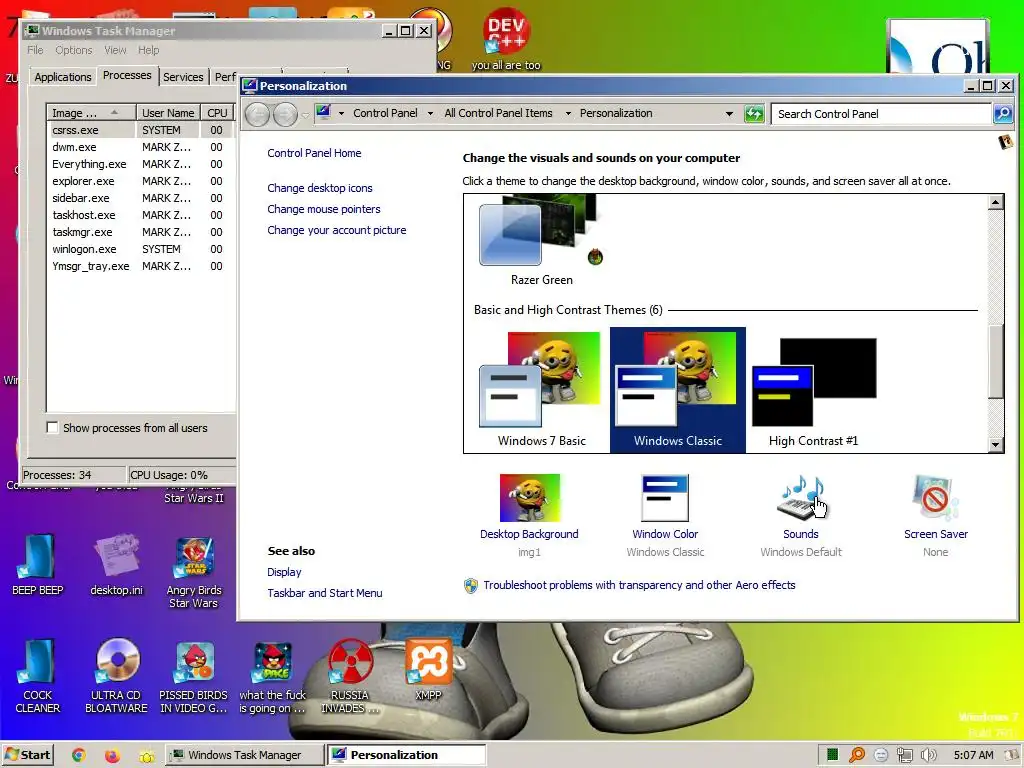Open the Desktop Background settings icon
This screenshot has width=1024, height=768.
click(530, 498)
